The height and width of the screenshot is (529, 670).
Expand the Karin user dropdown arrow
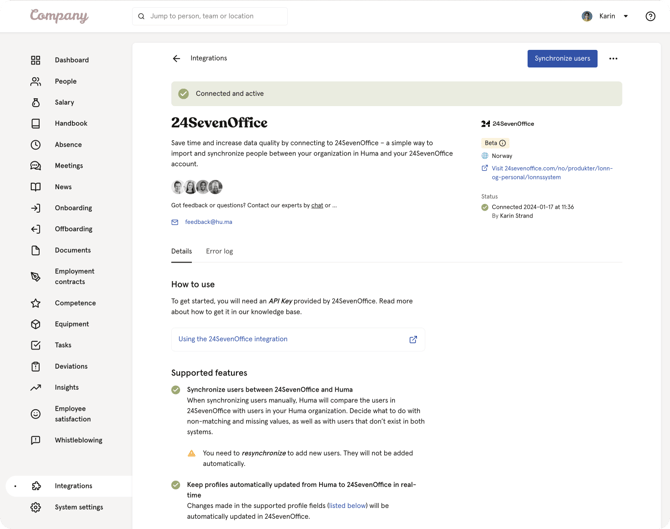pos(626,16)
